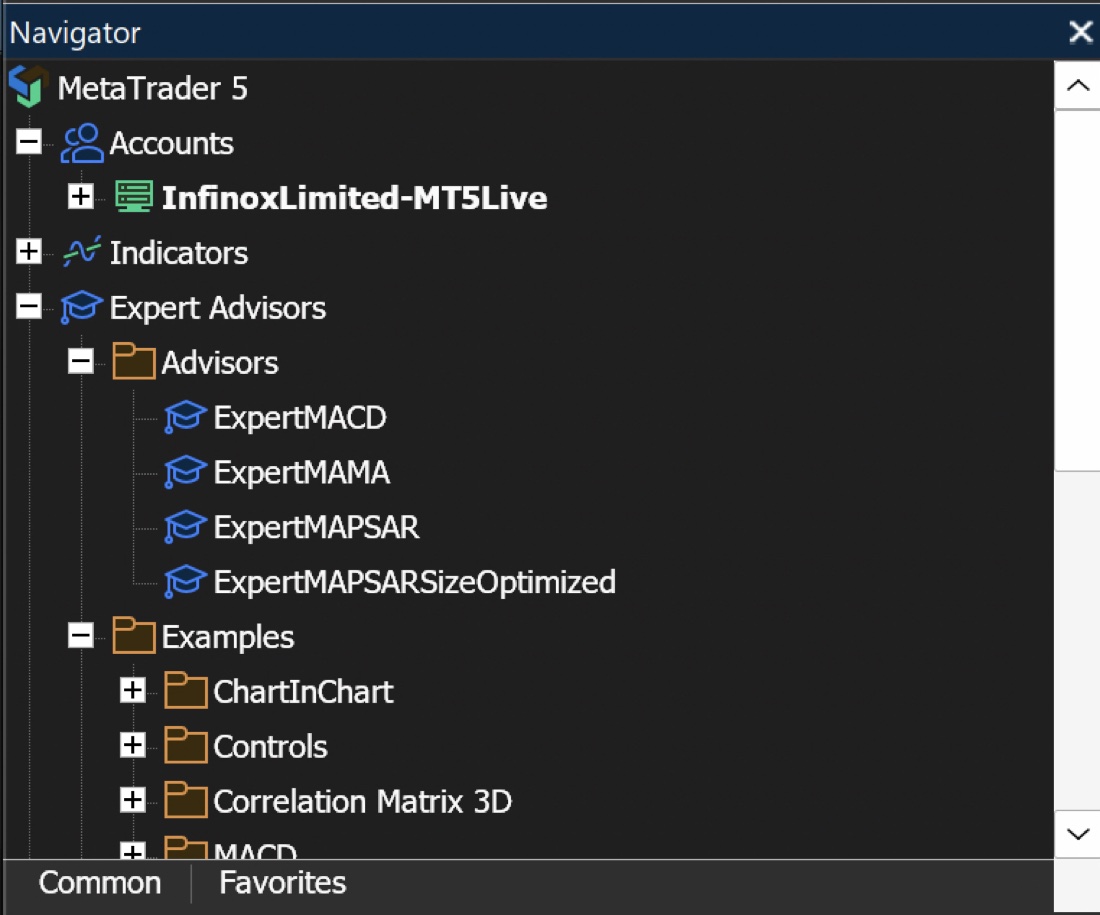Click the ExpertMAPSAR advisor icon
This screenshot has width=1100, height=915.
[185, 526]
